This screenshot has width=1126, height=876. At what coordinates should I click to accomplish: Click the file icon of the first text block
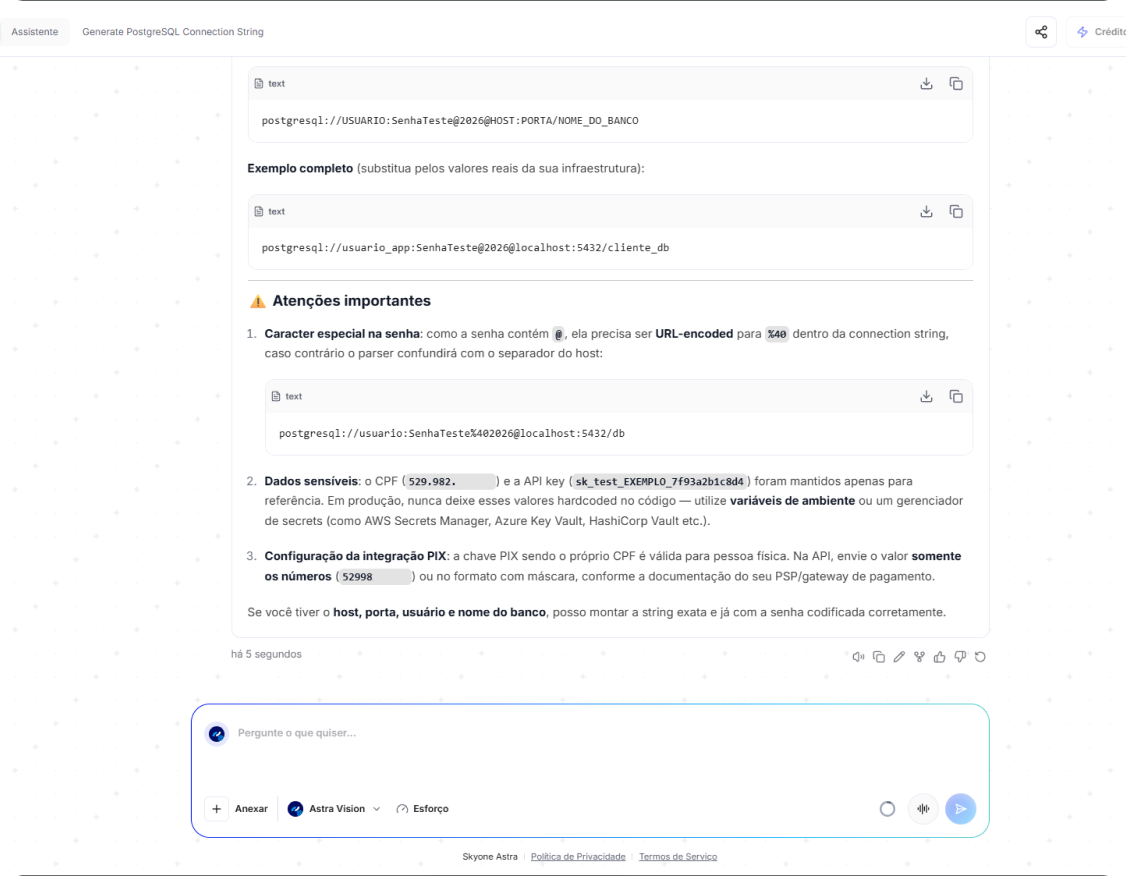(x=259, y=84)
